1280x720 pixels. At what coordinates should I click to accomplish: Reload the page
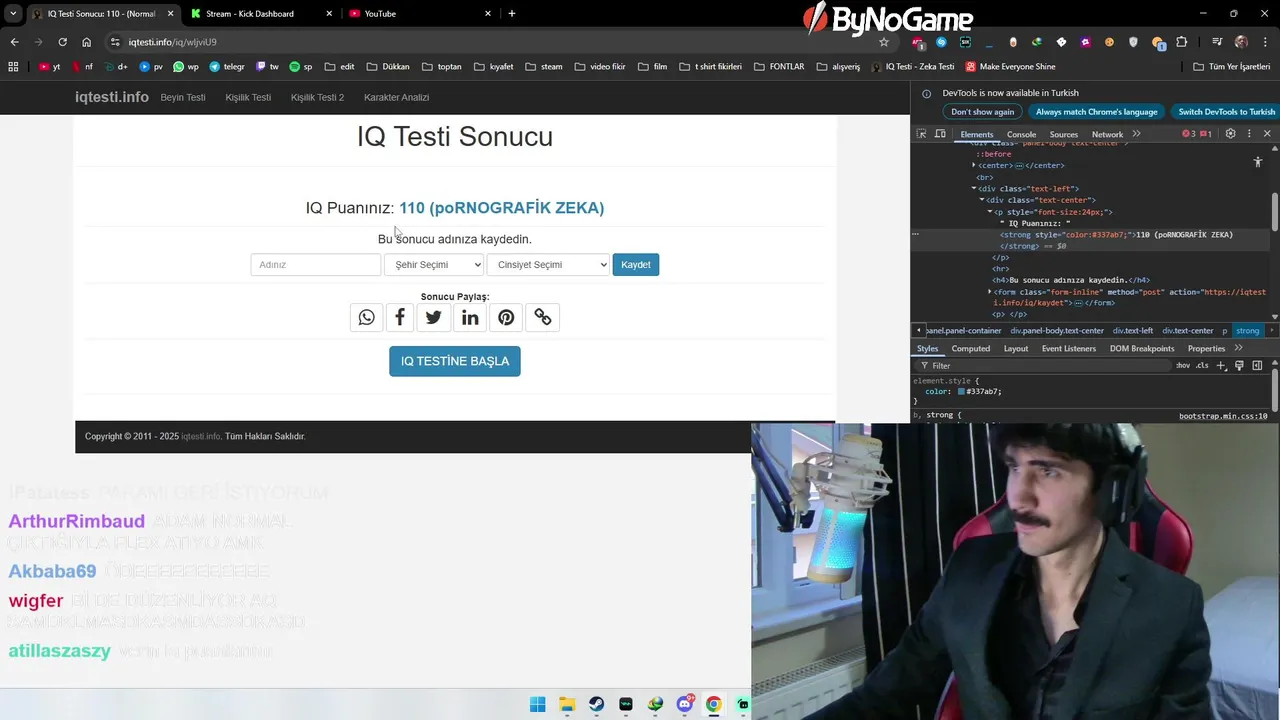pos(62,42)
